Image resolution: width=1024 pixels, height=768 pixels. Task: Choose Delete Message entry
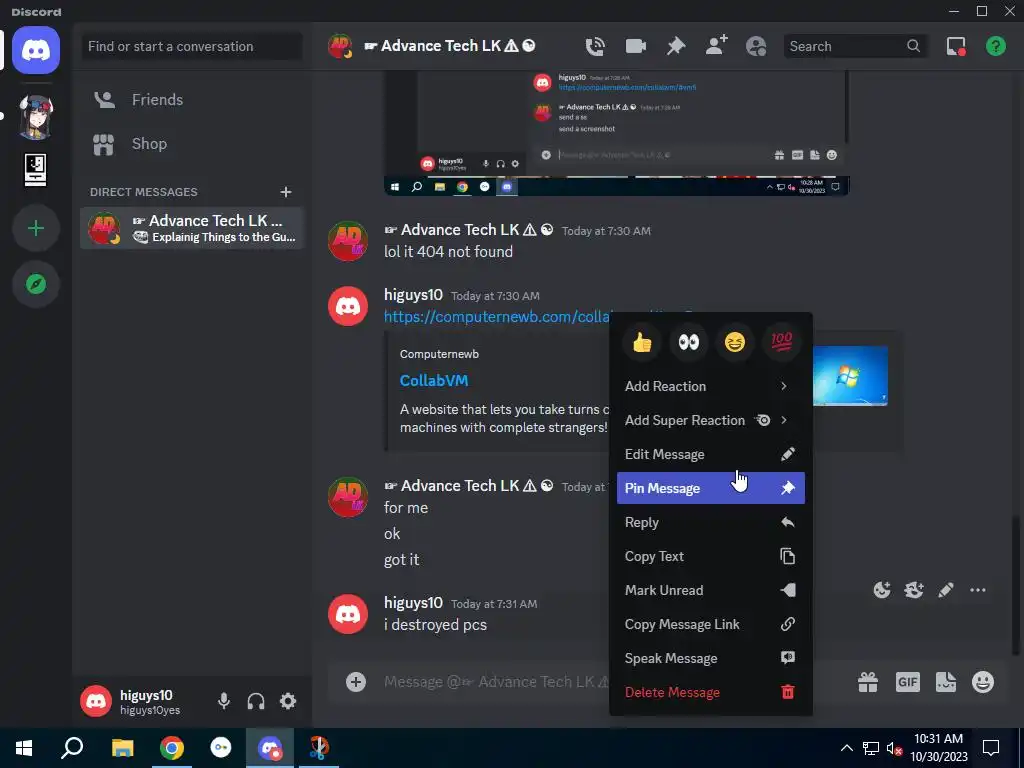(x=711, y=692)
